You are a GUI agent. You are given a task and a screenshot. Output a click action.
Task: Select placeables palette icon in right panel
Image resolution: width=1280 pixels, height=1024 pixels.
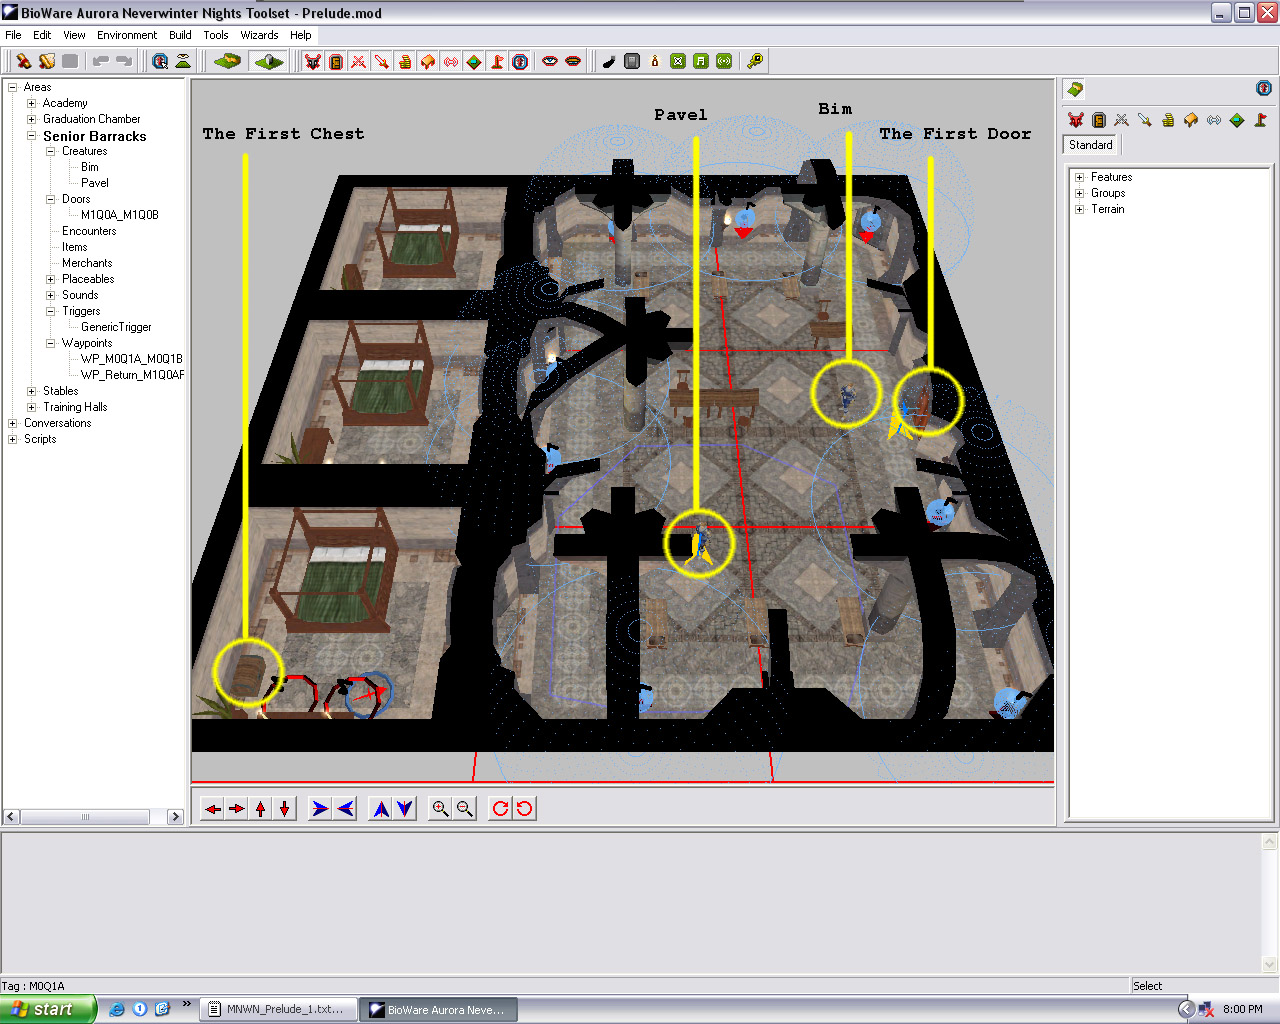coord(1191,120)
